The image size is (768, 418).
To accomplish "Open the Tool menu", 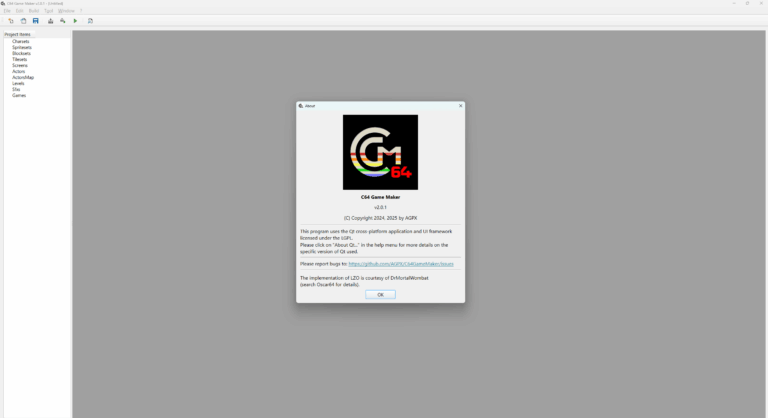I will pos(48,11).
